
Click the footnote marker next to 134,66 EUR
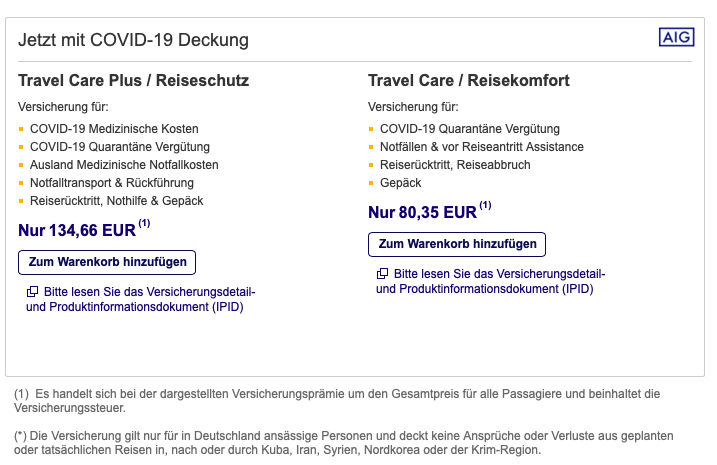click(x=145, y=224)
